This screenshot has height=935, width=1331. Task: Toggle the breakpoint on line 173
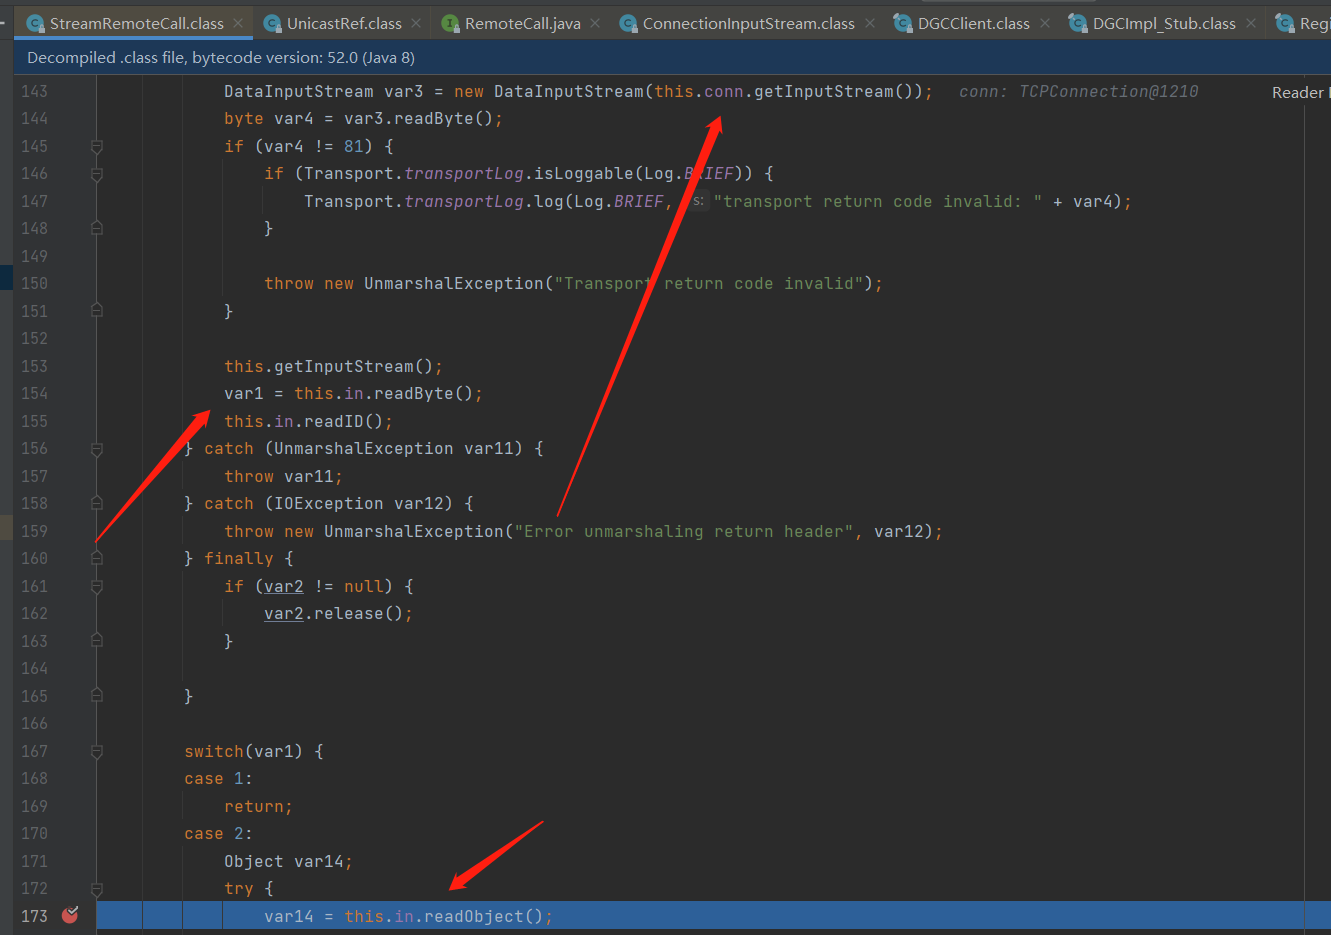pos(70,915)
